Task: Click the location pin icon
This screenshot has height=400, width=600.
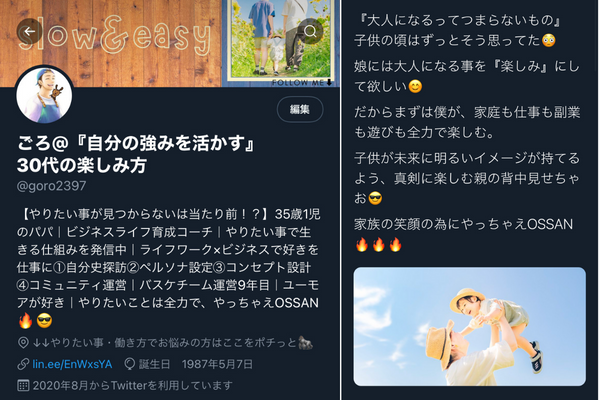Action: point(23,343)
